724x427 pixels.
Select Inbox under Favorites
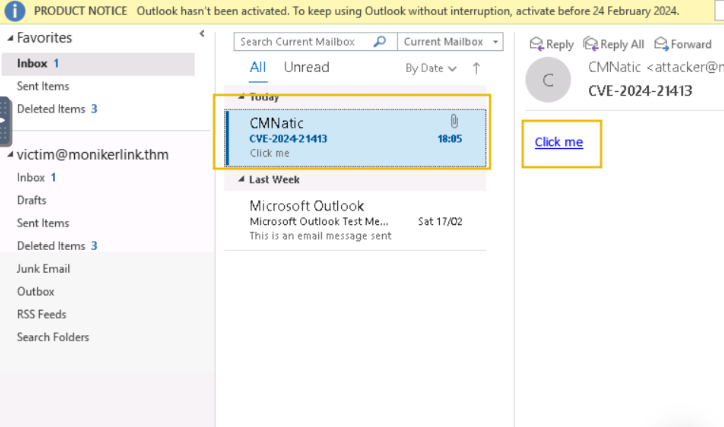98,64
